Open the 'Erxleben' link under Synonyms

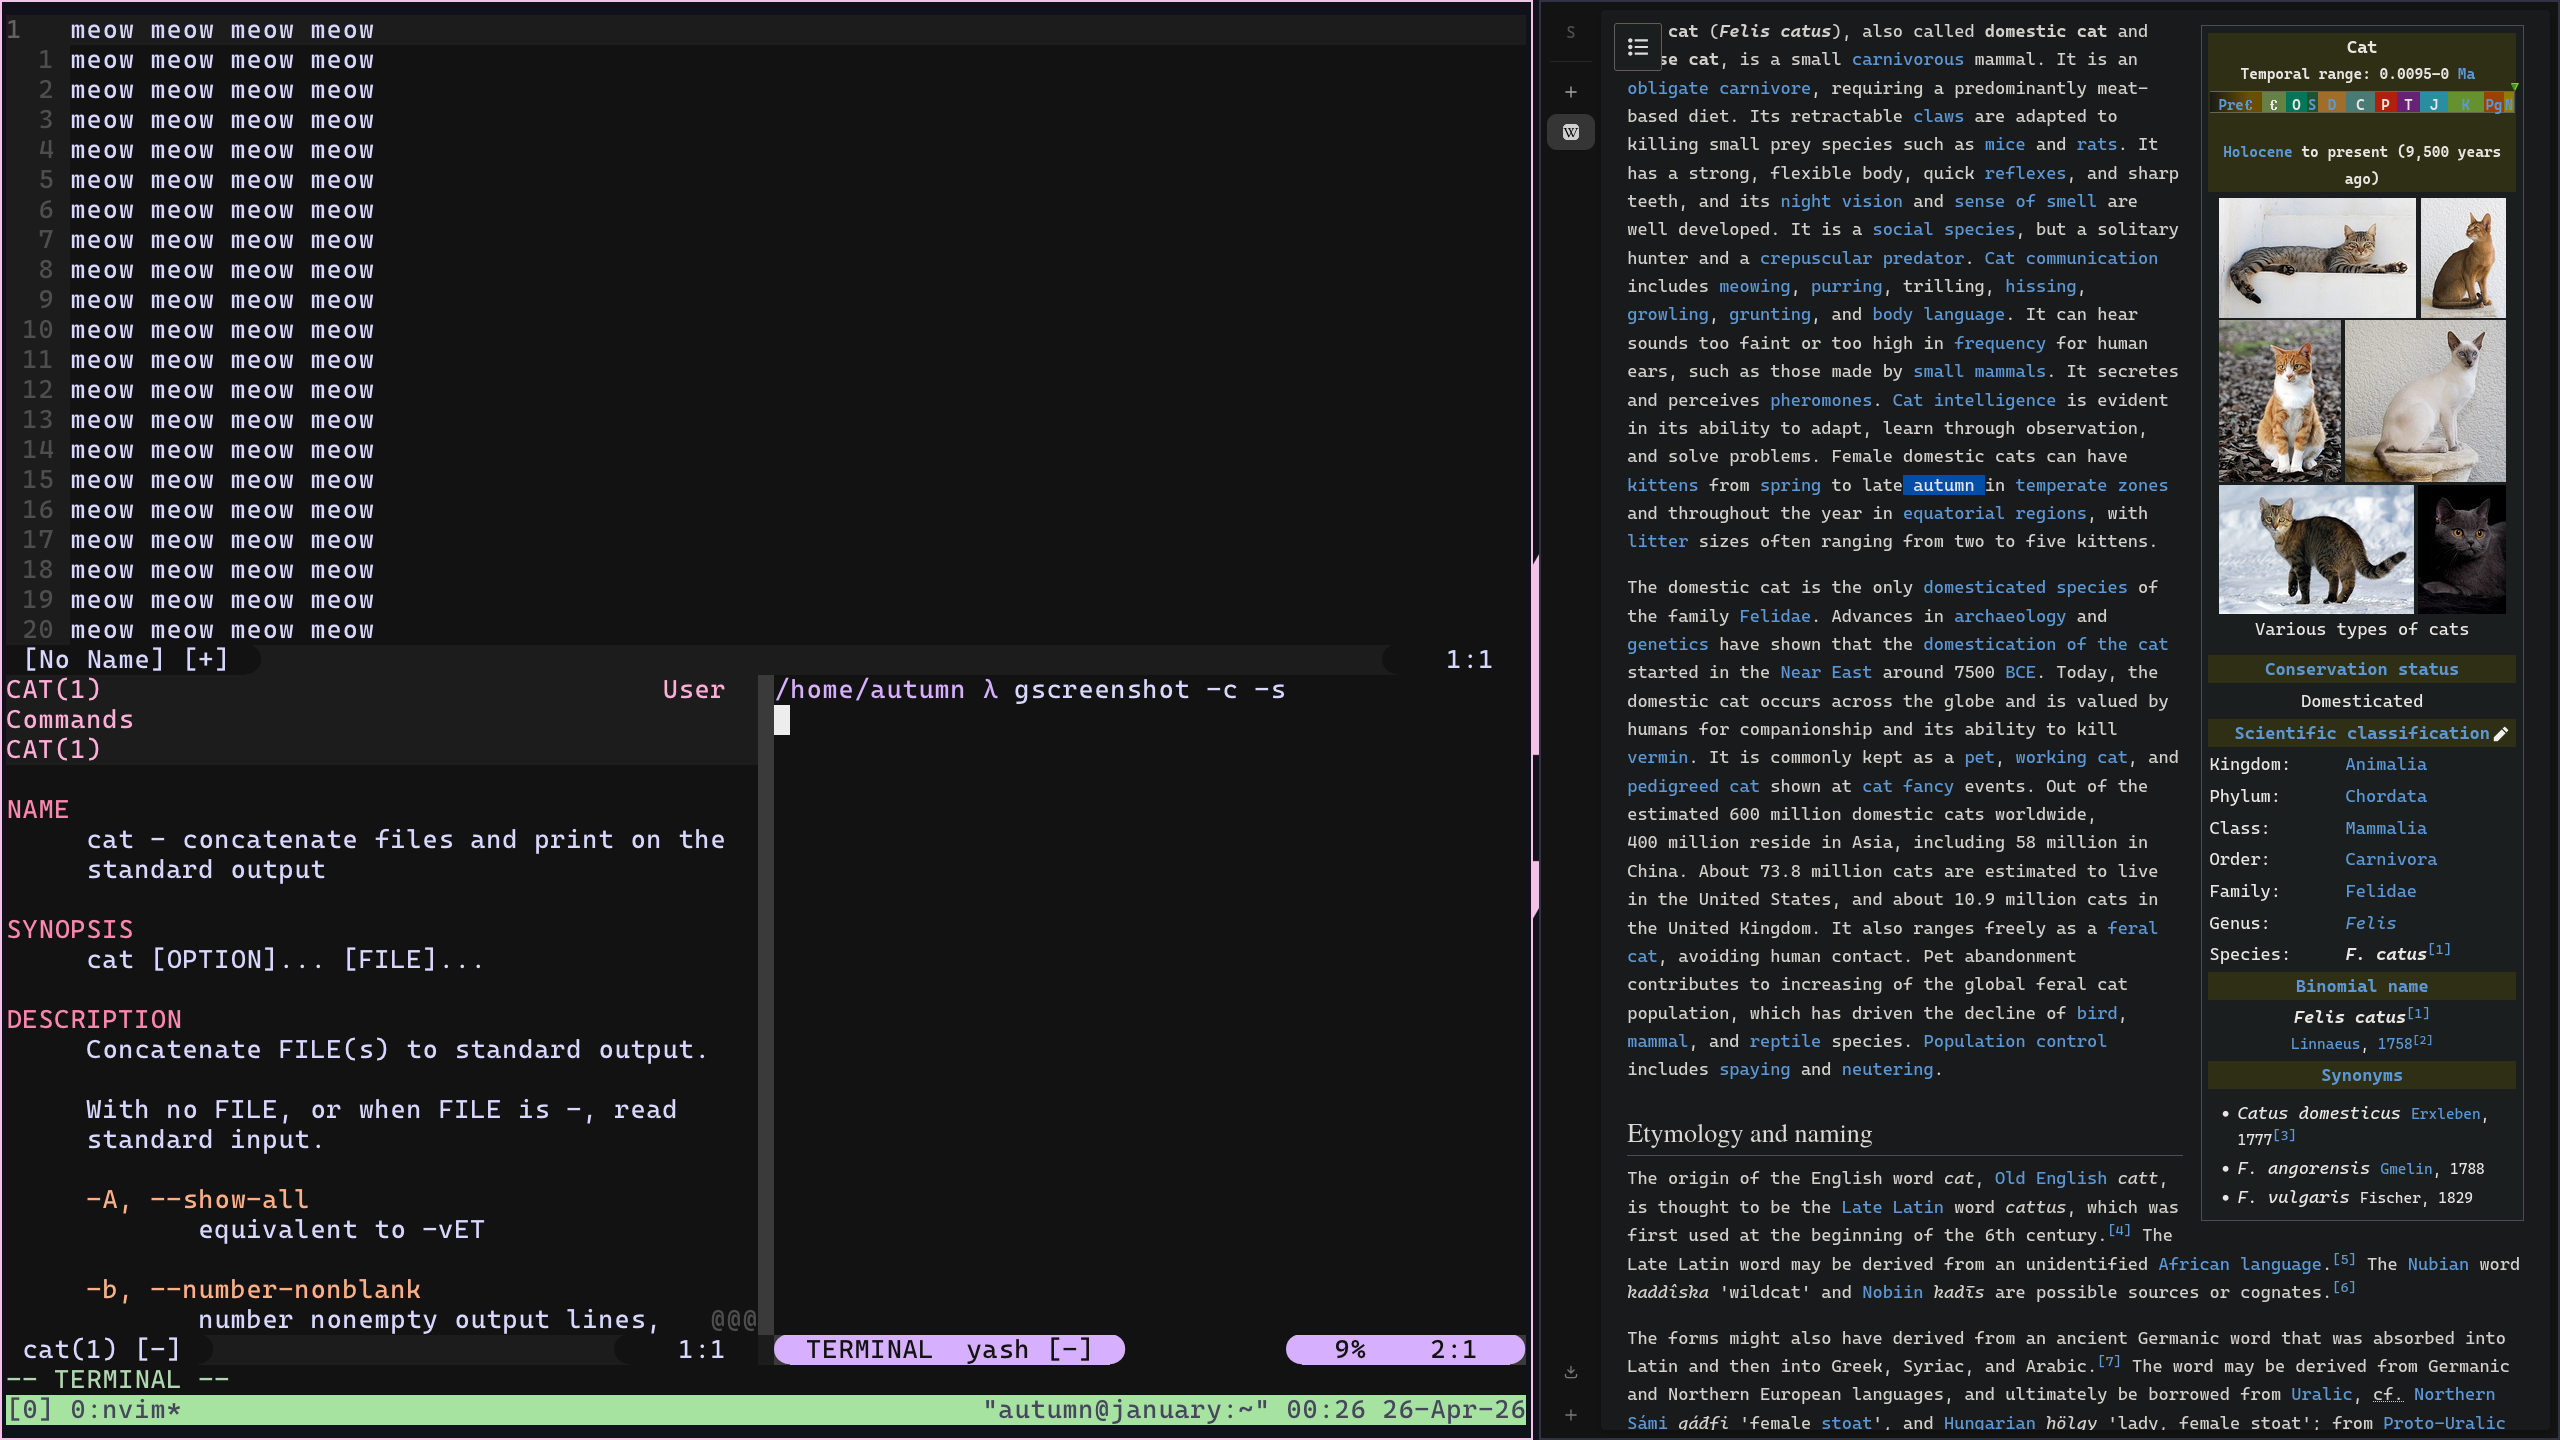point(2445,1115)
